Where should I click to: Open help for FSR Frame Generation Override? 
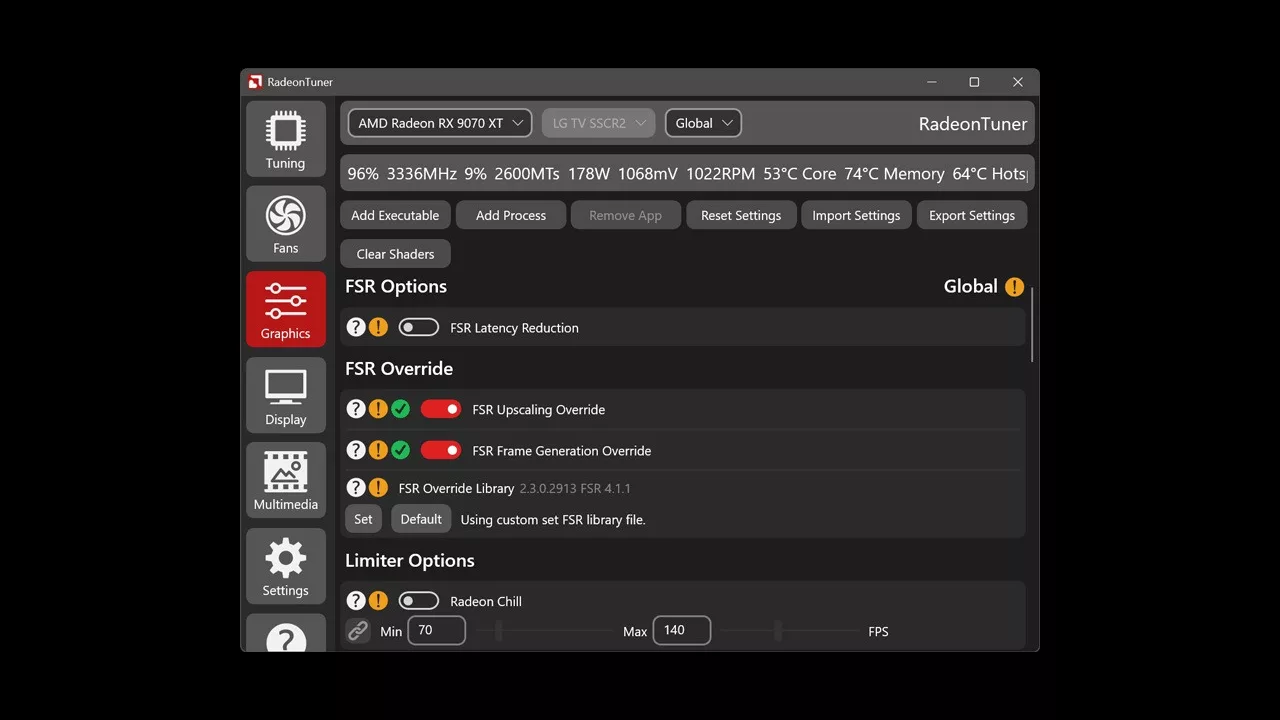356,450
